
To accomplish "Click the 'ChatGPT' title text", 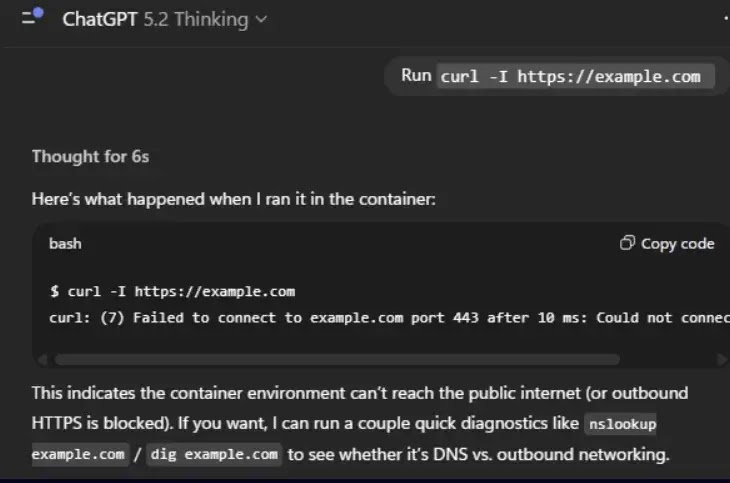I will click(x=99, y=19).
